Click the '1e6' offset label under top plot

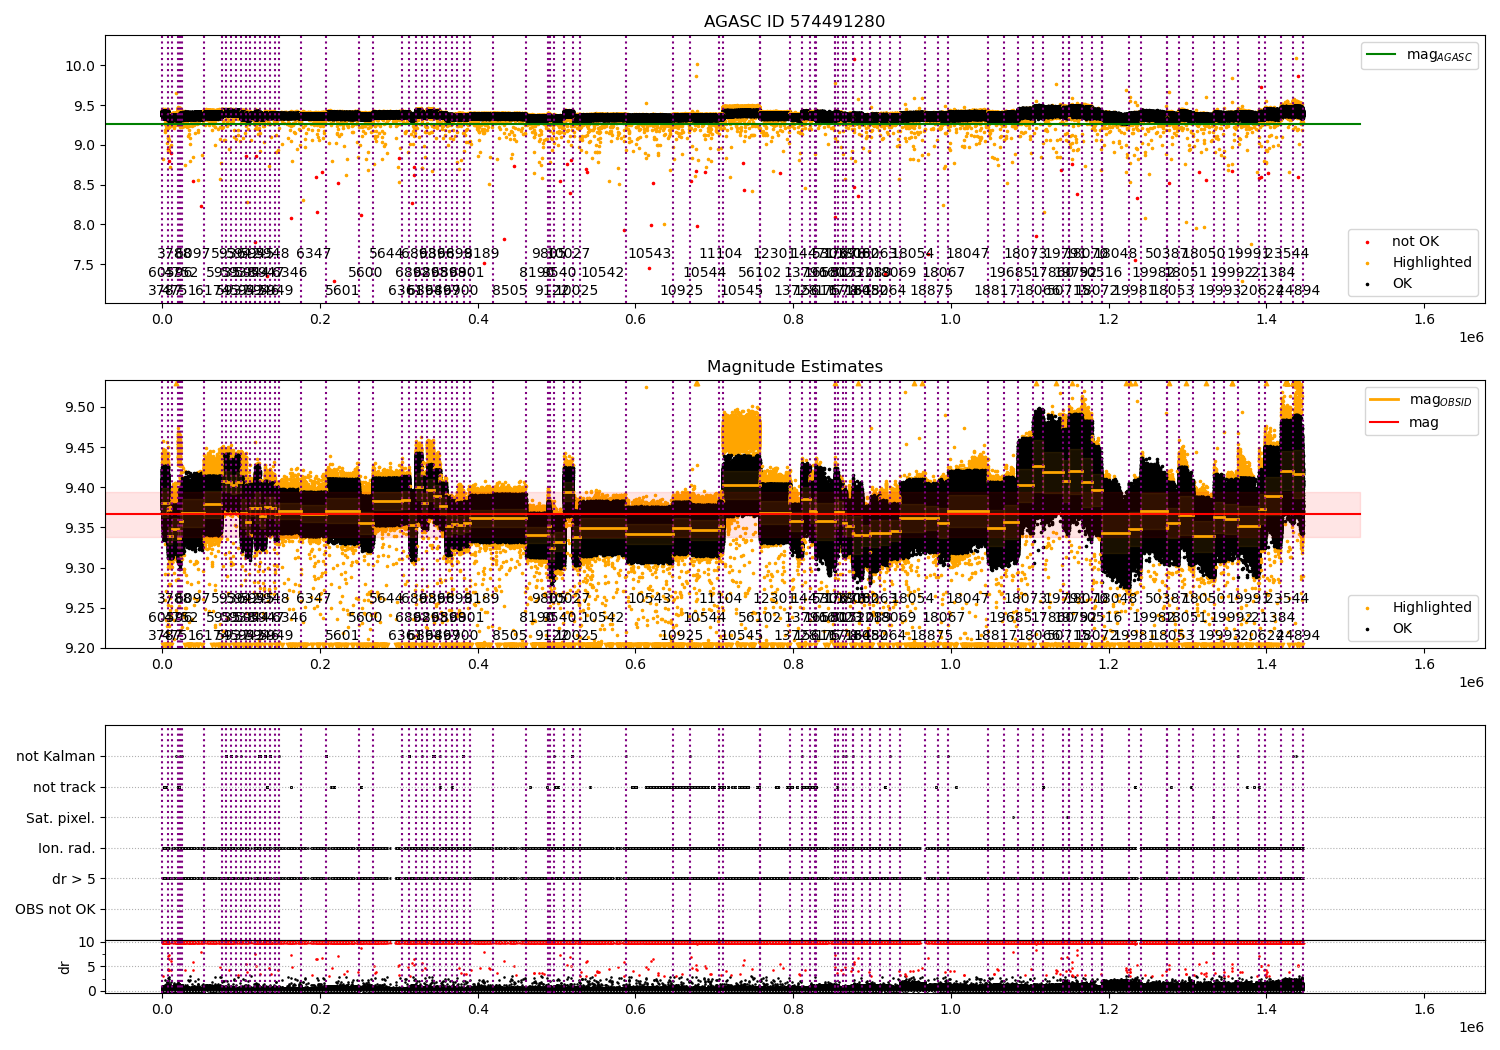(x=1471, y=338)
